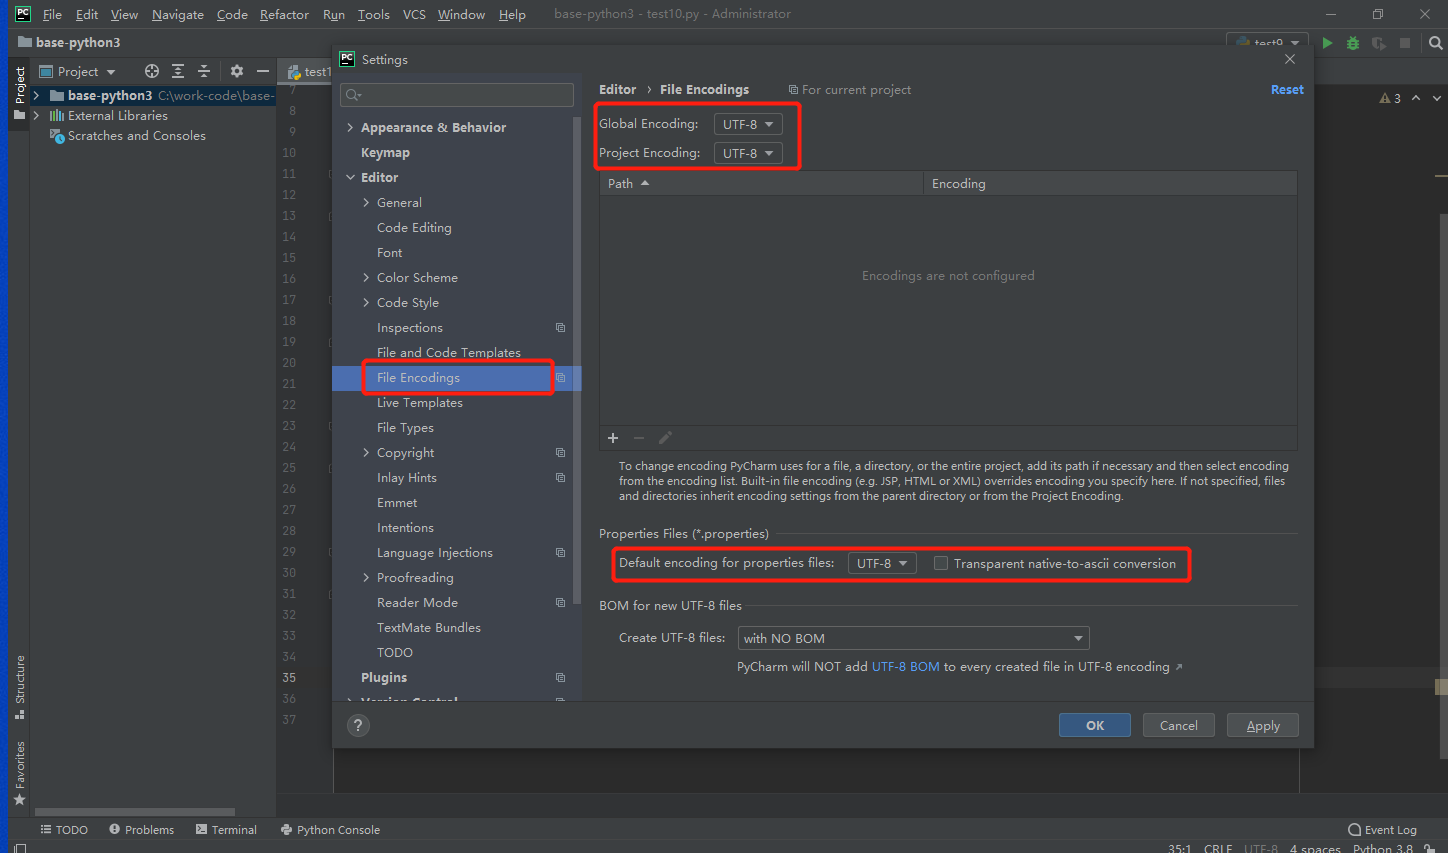The height and width of the screenshot is (853, 1448).
Task: Select Live Templates in settings tree
Action: (419, 402)
